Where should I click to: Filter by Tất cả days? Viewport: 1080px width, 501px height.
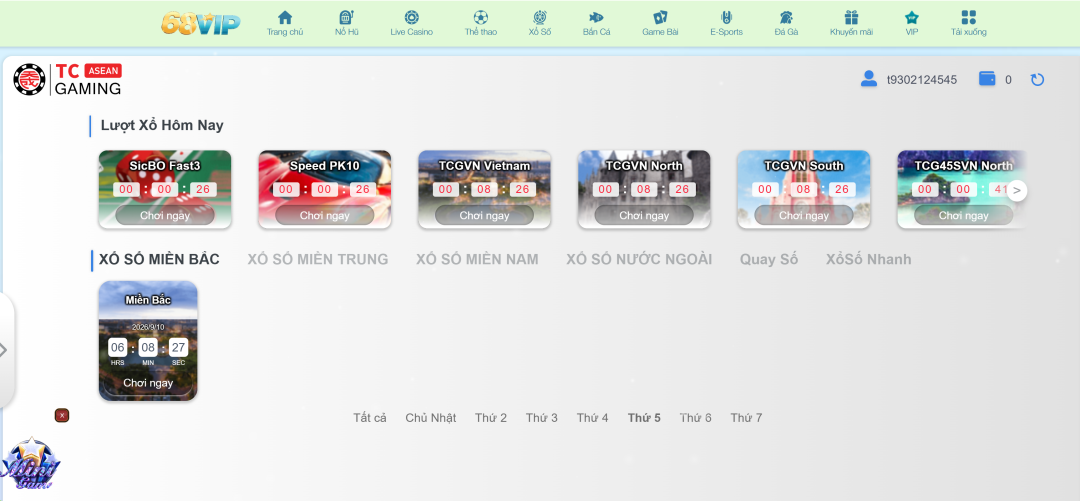pos(370,418)
